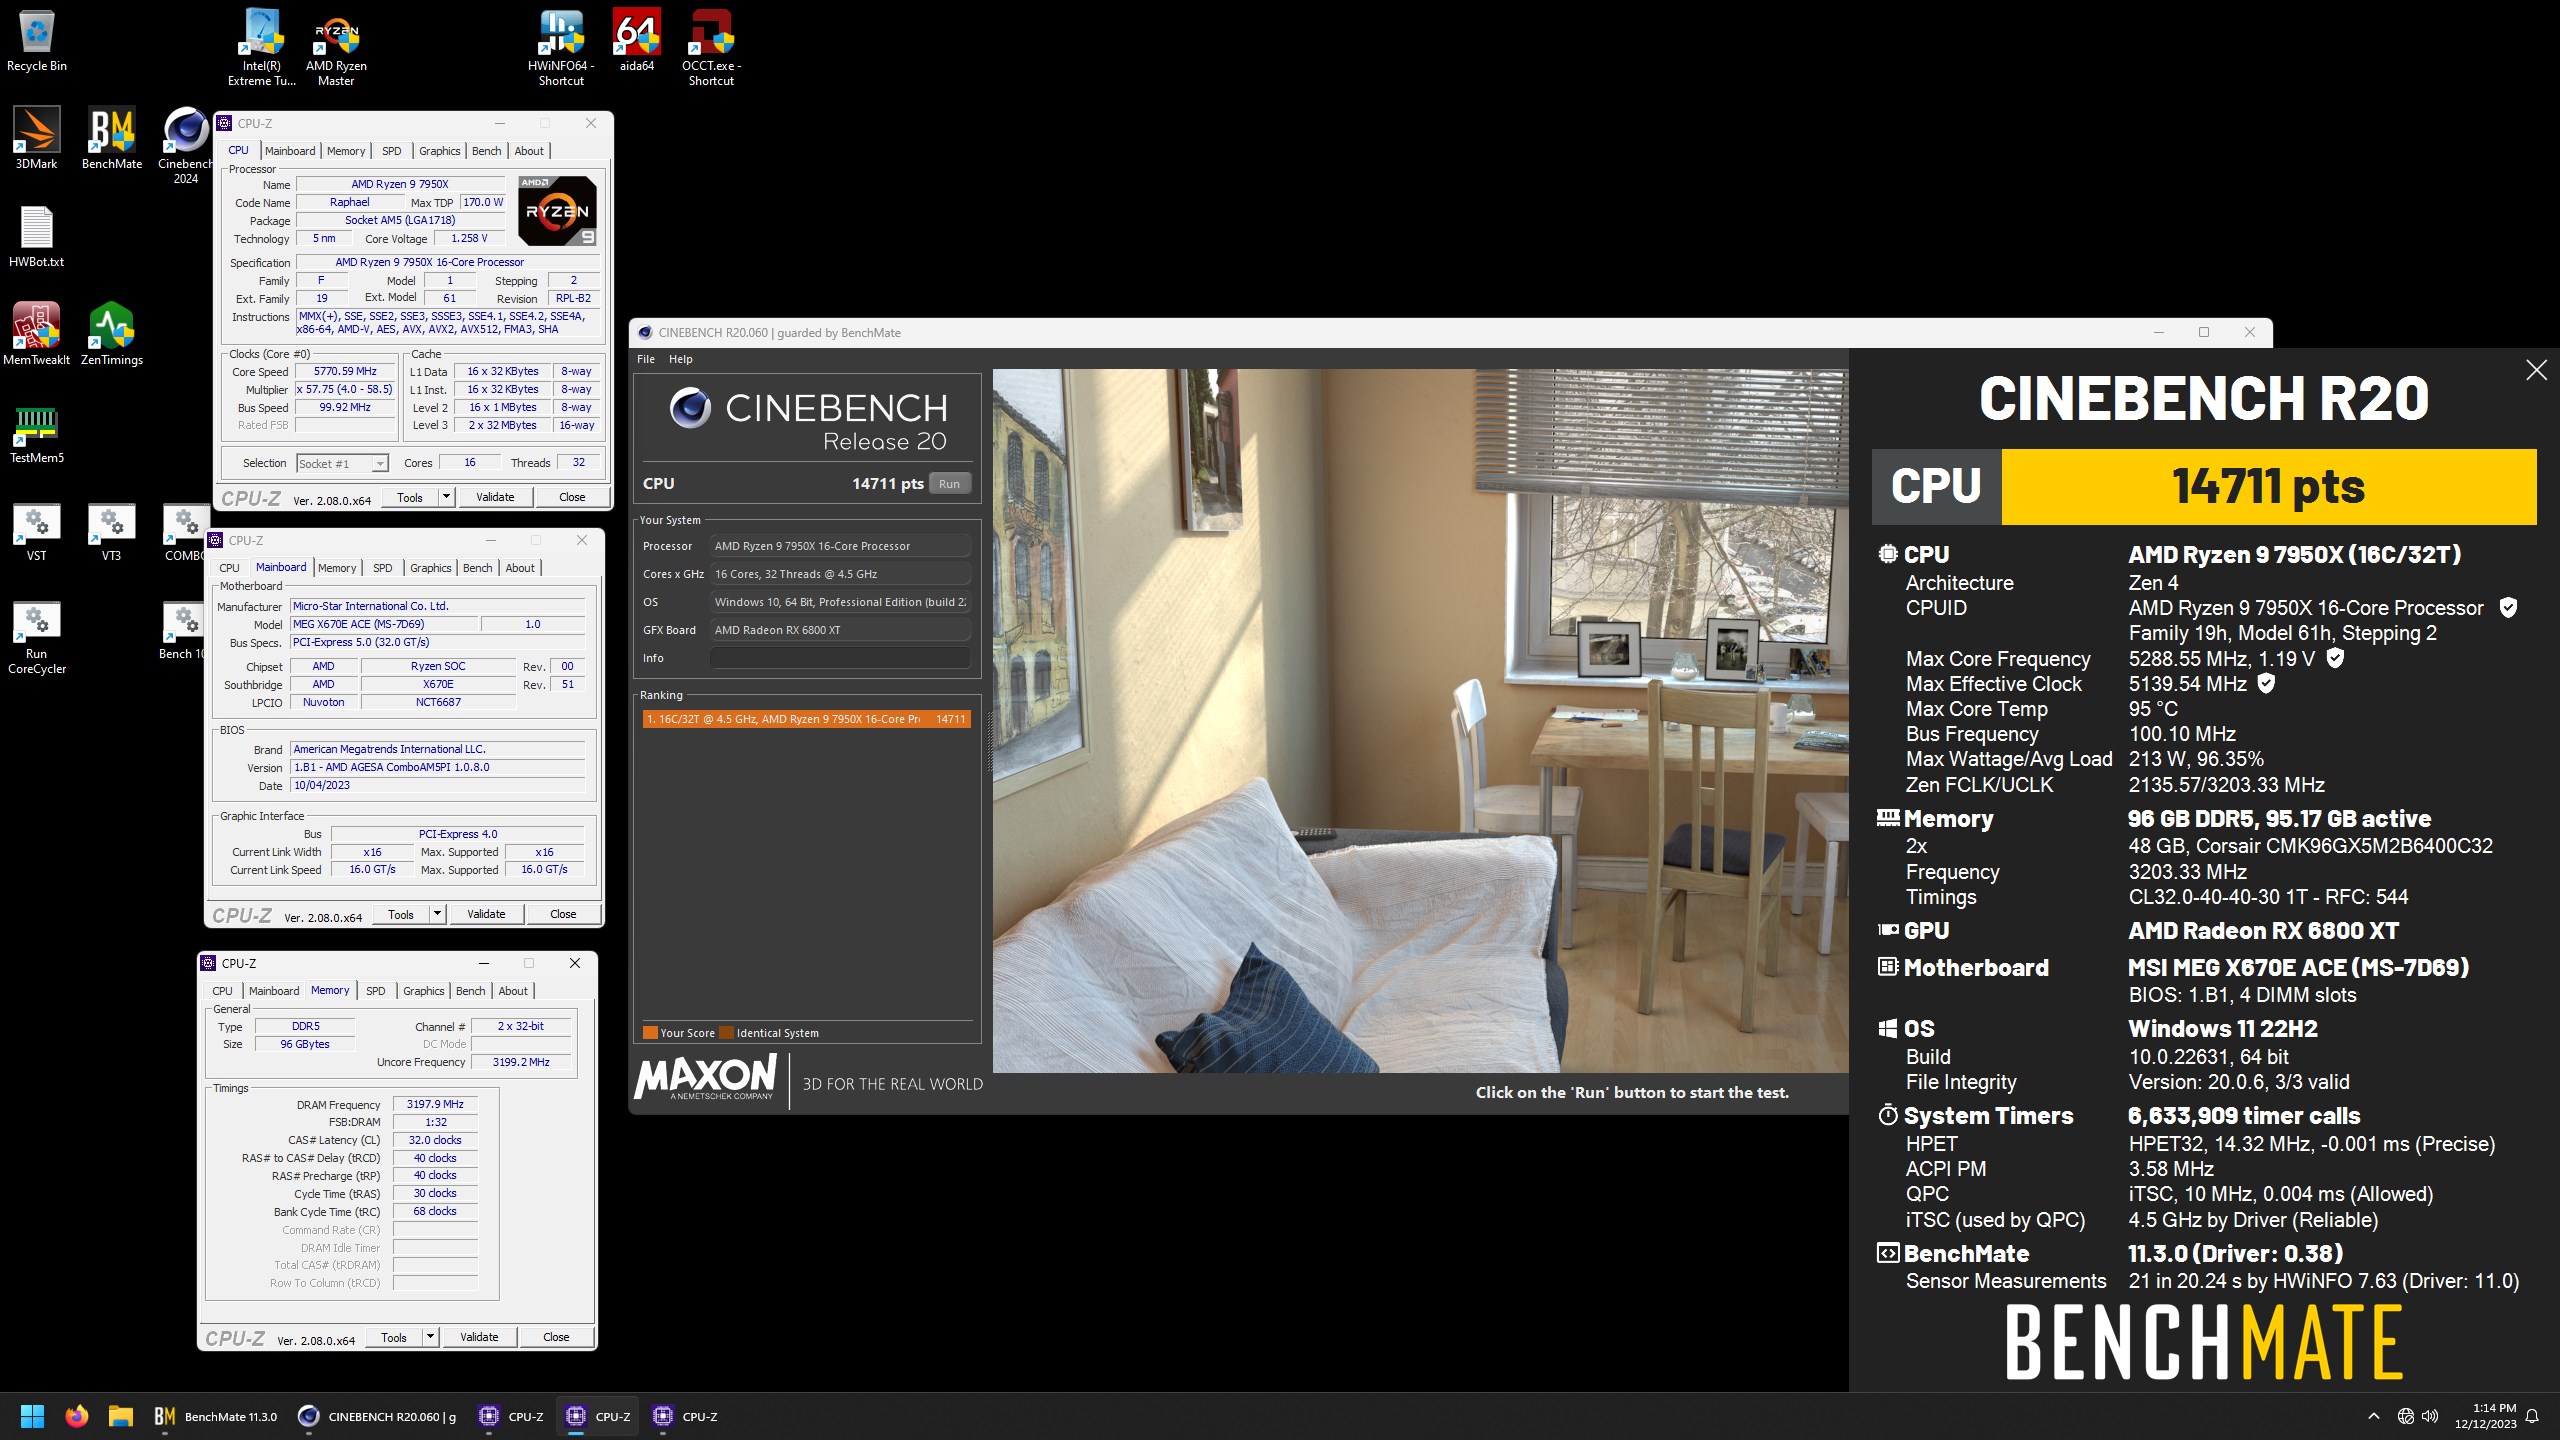The height and width of the screenshot is (1440, 2560).
Task: Expand Tools dropdown arrow in CPU-Z Mainboard window
Action: click(437, 914)
